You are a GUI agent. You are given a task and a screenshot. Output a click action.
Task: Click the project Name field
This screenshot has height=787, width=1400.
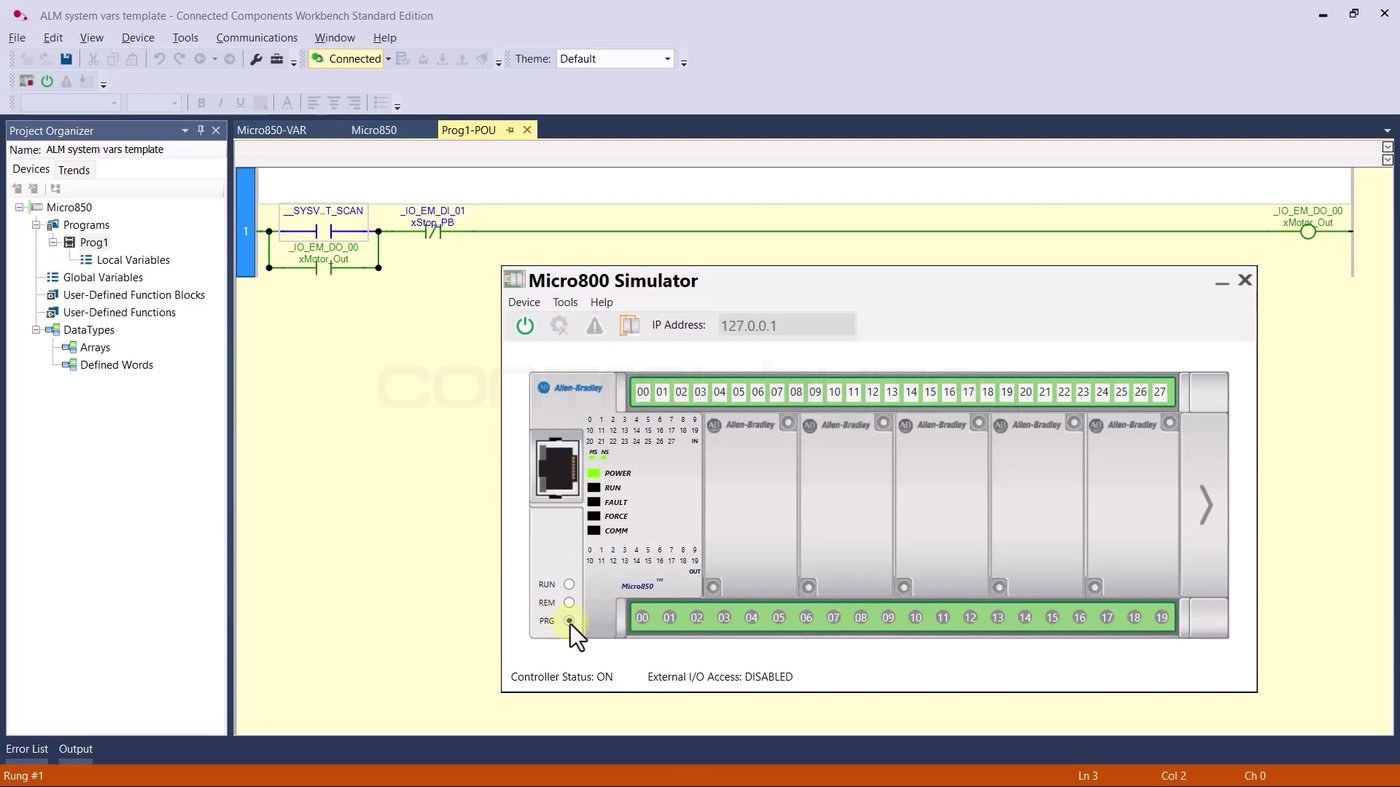point(135,150)
